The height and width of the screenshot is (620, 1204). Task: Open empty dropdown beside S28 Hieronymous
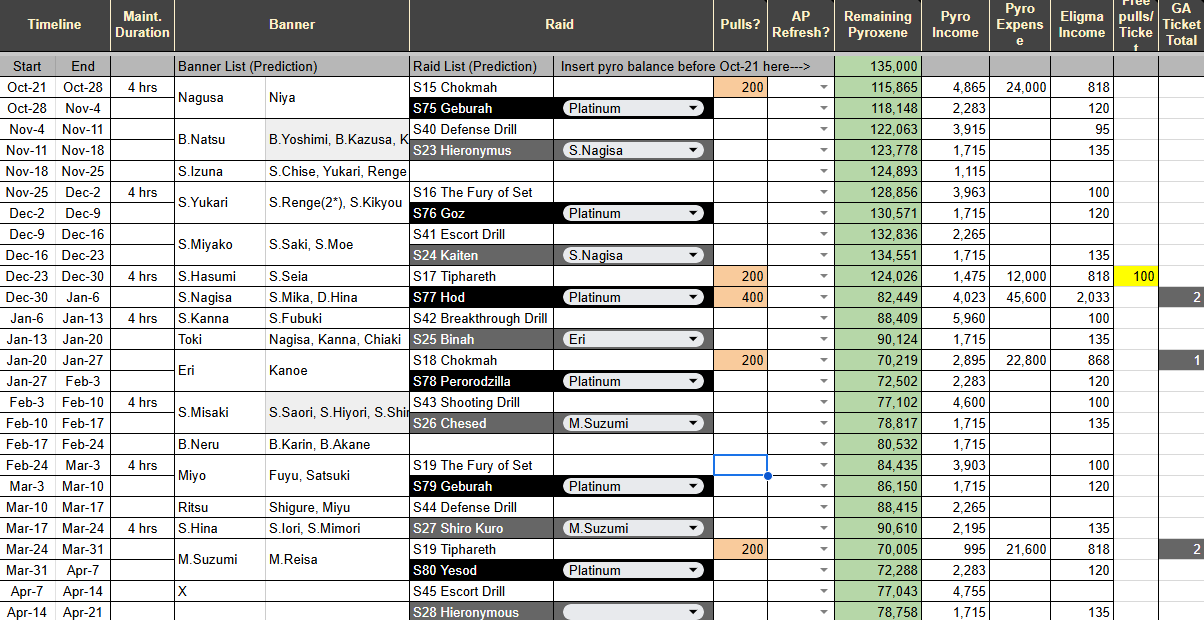[x=634, y=612]
